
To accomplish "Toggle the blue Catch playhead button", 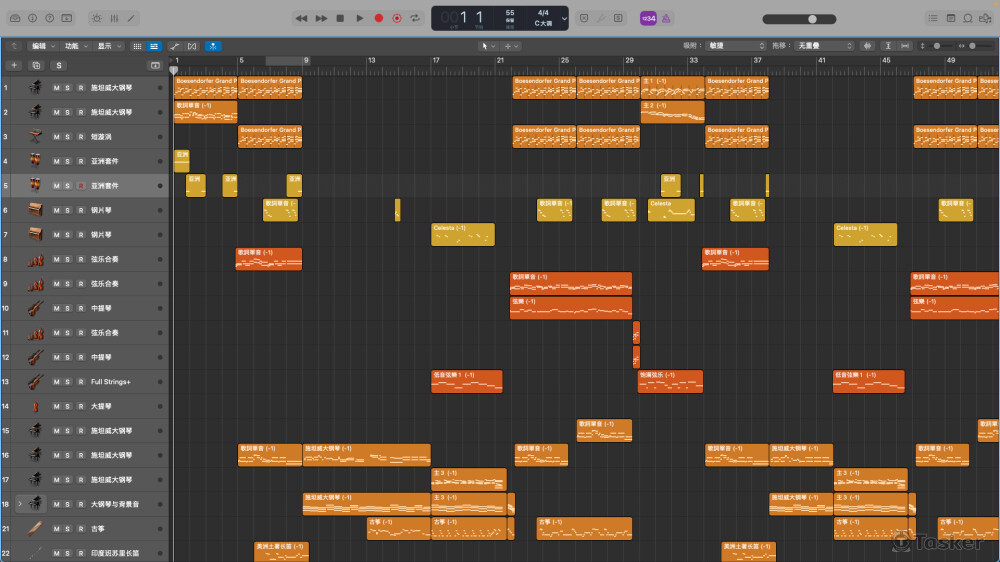I will tap(213, 46).
